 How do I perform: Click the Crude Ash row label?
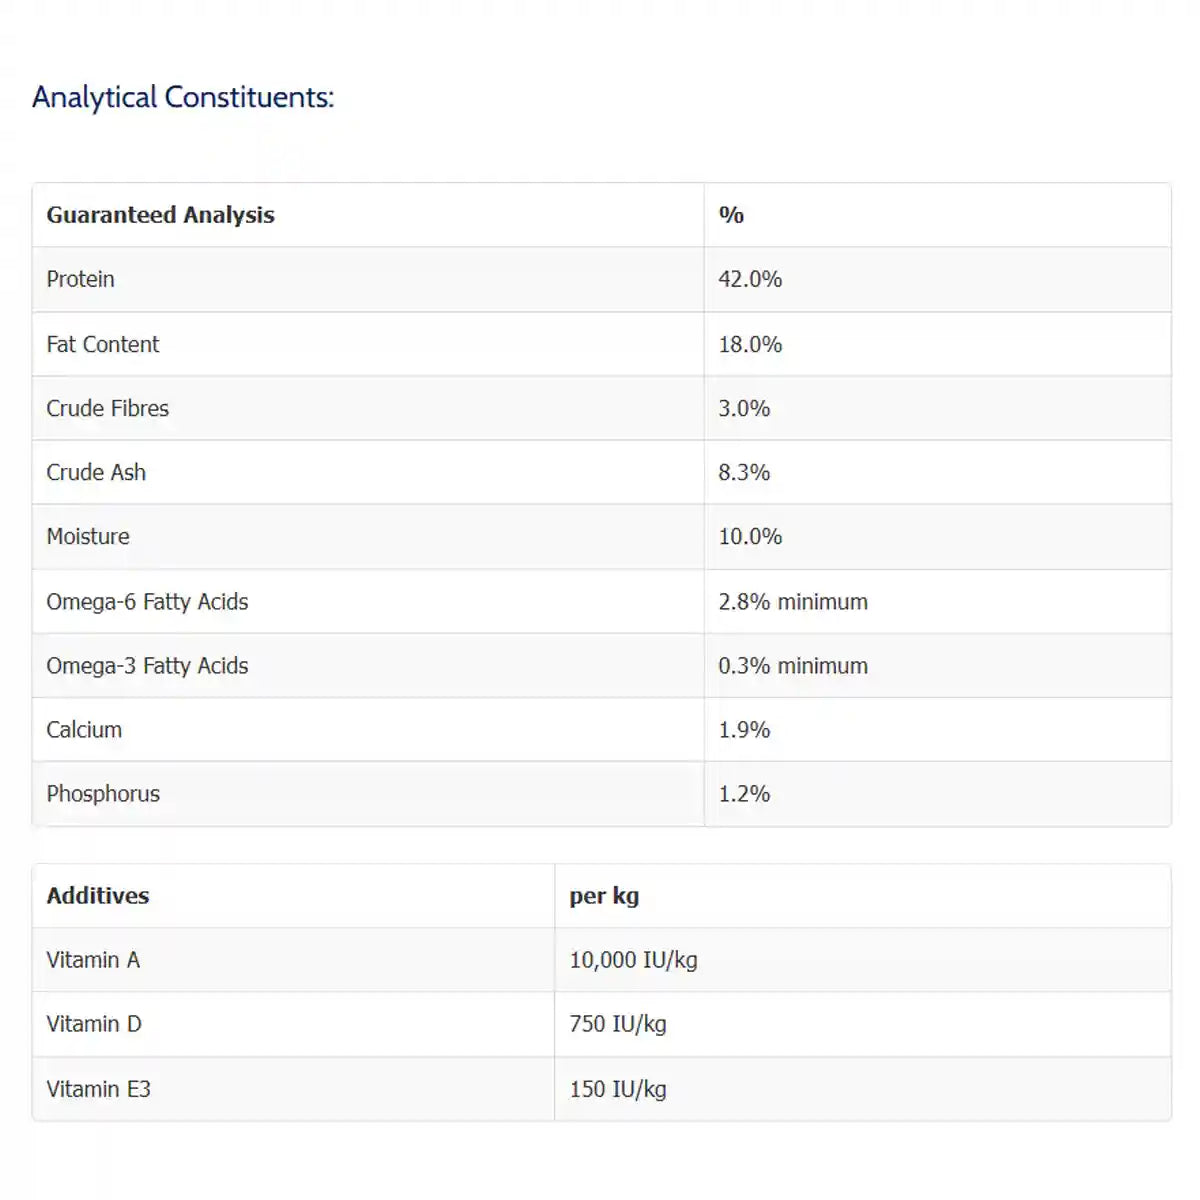pyautogui.click(x=96, y=472)
